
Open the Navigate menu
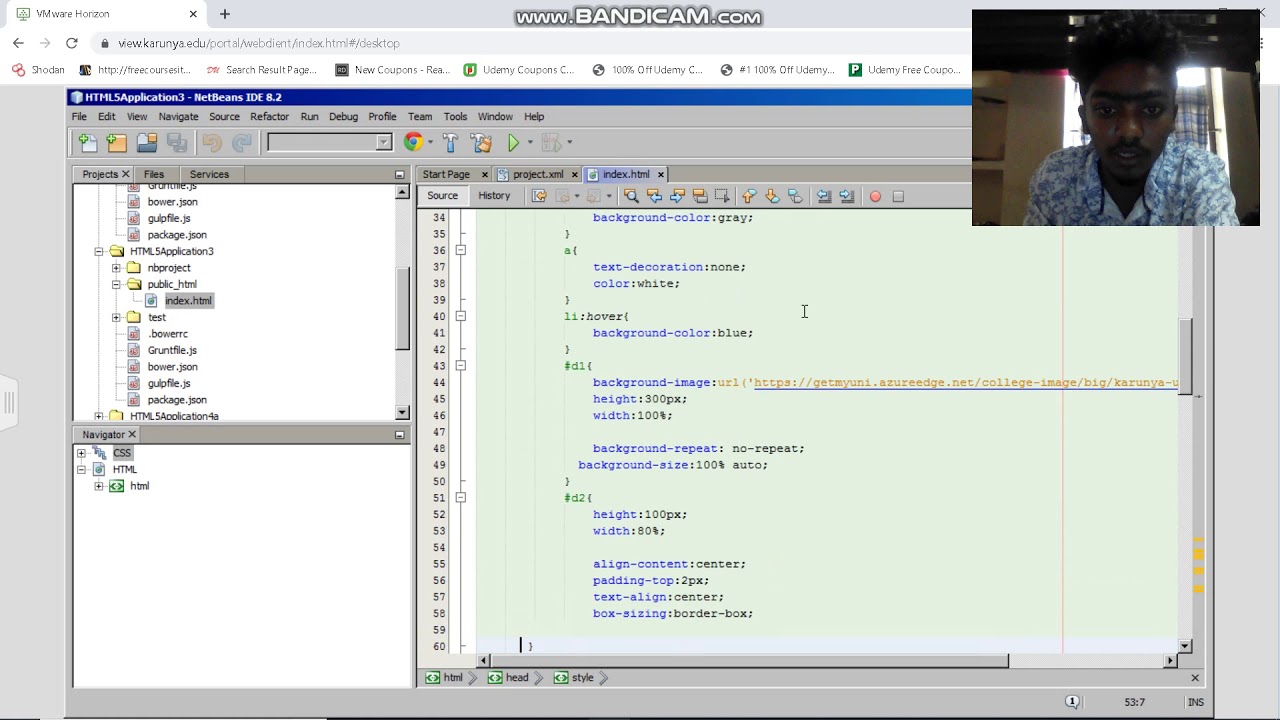(178, 117)
